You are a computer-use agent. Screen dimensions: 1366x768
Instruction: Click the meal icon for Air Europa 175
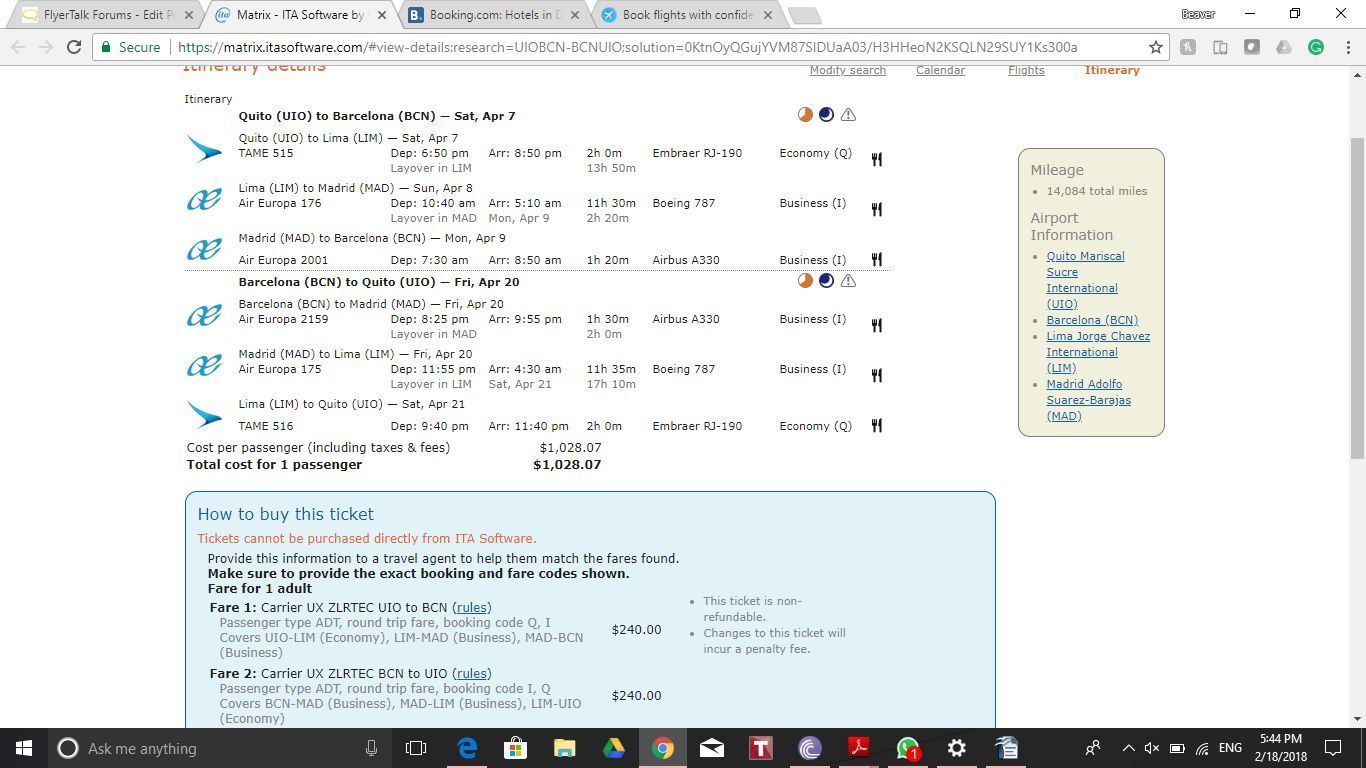click(877, 375)
